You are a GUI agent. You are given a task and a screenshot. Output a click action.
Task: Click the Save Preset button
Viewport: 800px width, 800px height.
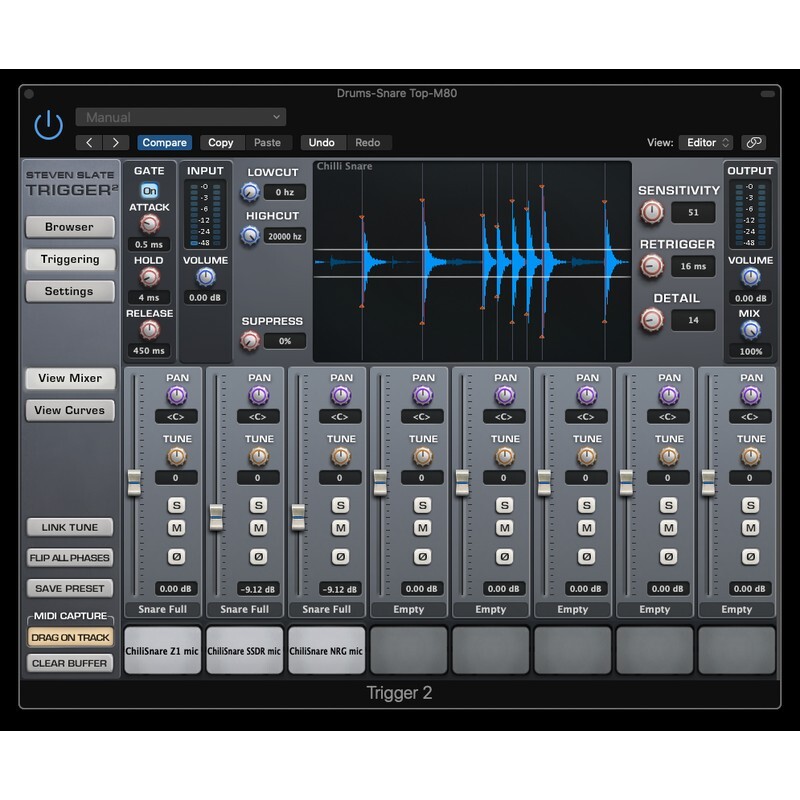pos(70,589)
